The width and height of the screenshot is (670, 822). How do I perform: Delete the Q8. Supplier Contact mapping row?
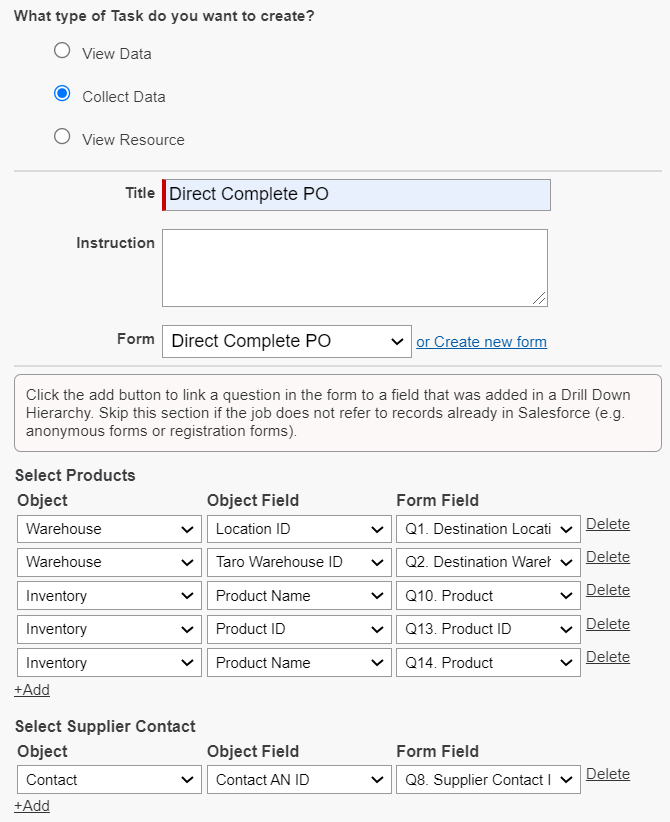pos(608,774)
